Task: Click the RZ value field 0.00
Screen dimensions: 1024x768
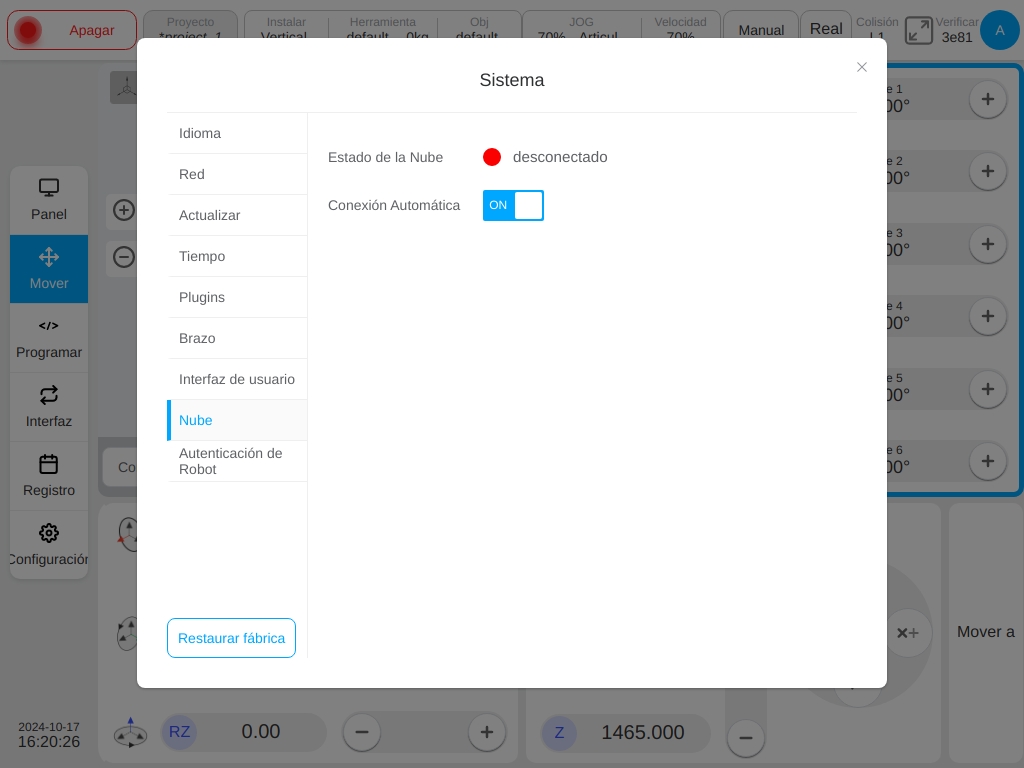Action: (x=261, y=731)
